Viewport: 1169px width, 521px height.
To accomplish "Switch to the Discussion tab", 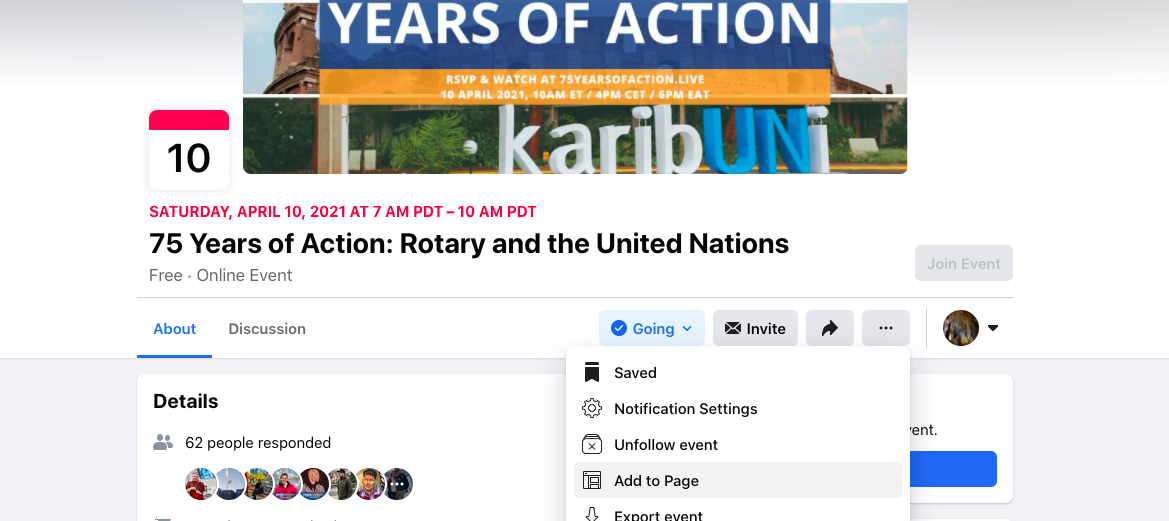I will 267,329.
